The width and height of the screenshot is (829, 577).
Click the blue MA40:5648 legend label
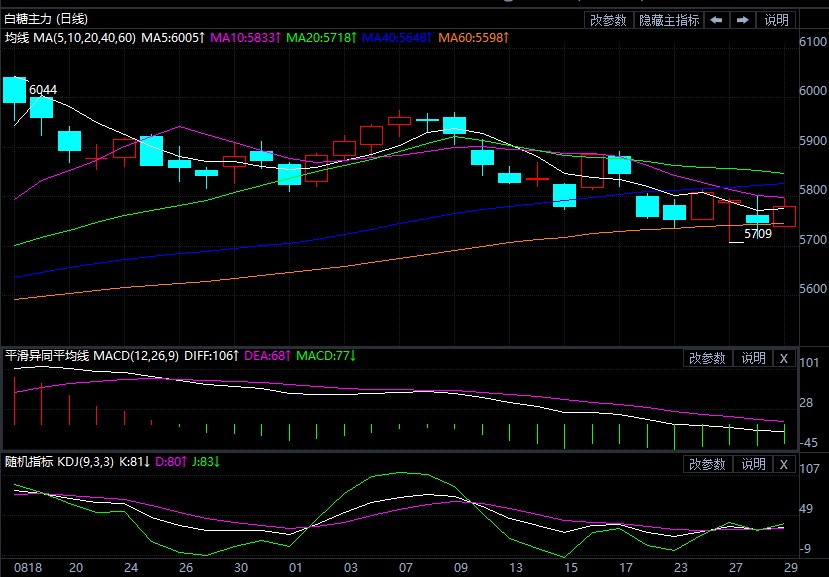pyautogui.click(x=397, y=38)
